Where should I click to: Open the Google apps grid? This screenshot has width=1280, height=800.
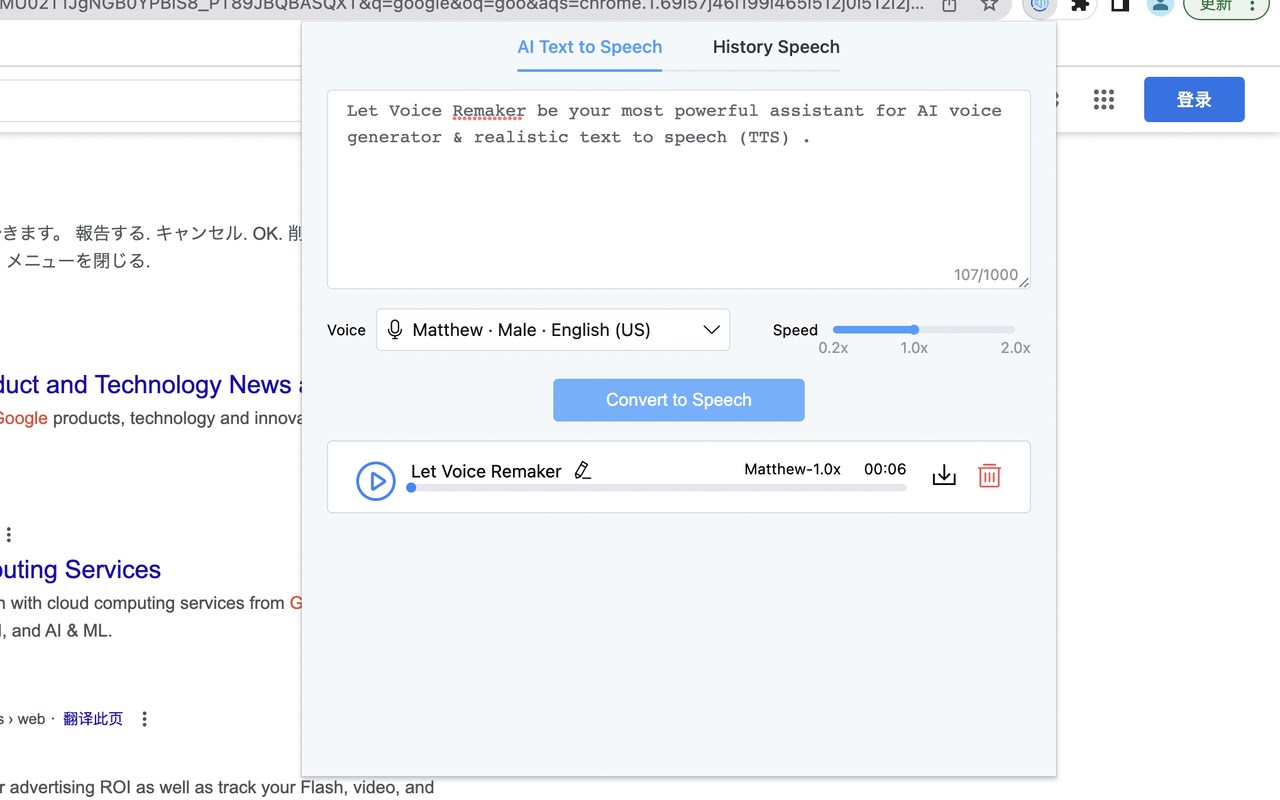click(1104, 99)
